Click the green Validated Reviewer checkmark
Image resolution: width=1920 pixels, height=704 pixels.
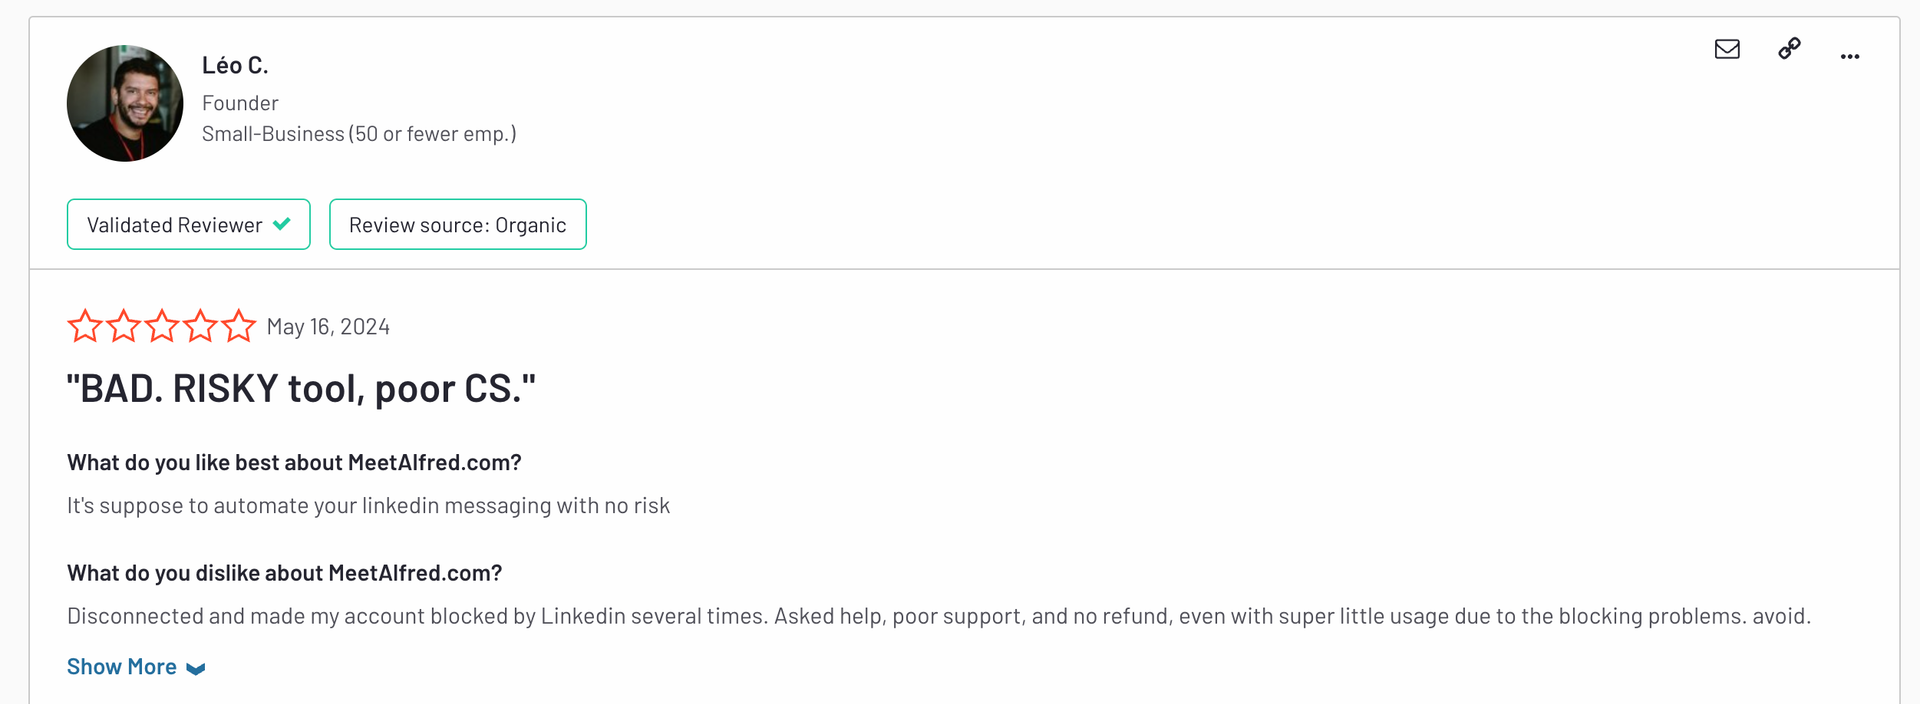coord(282,224)
